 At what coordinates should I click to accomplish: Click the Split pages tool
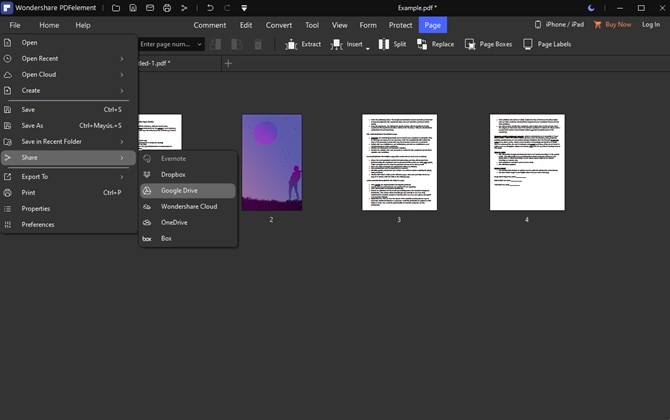(x=392, y=44)
